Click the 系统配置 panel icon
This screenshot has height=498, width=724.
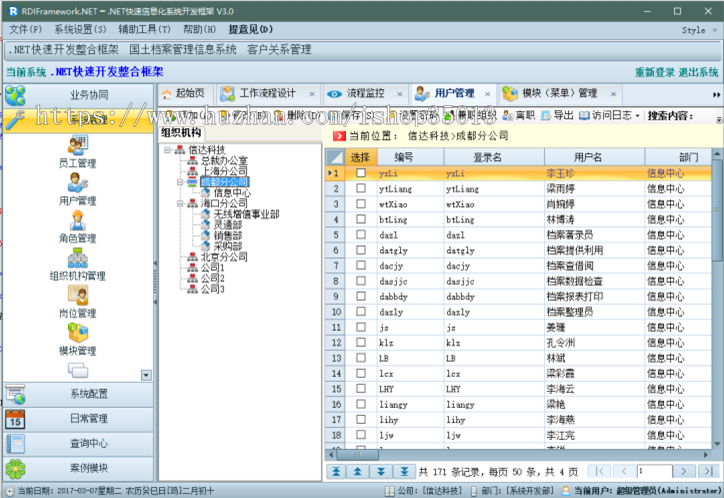click(15, 395)
